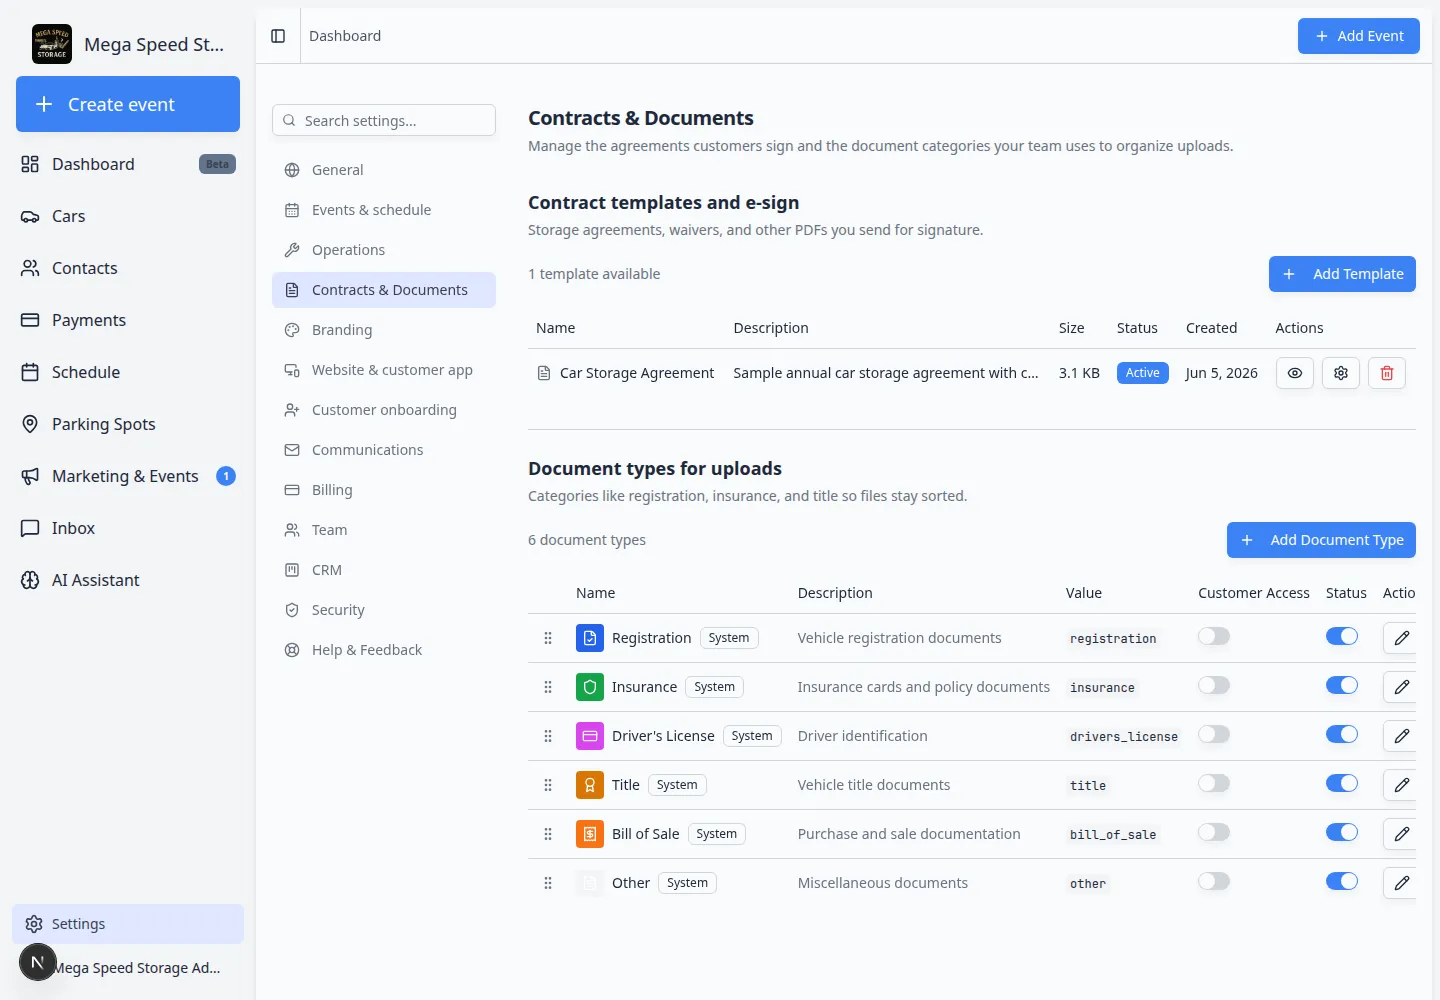
Task: Grab the Insurance row drag handle
Action: click(x=548, y=687)
